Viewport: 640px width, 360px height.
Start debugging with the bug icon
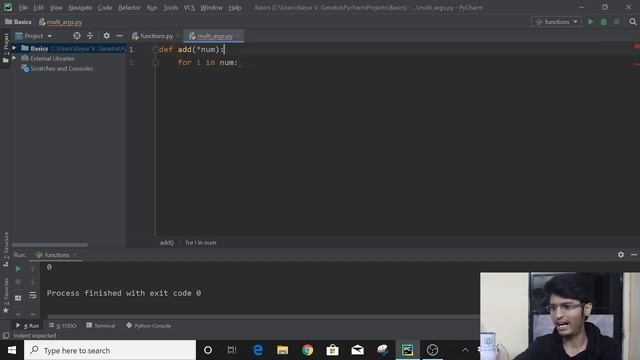tap(604, 22)
